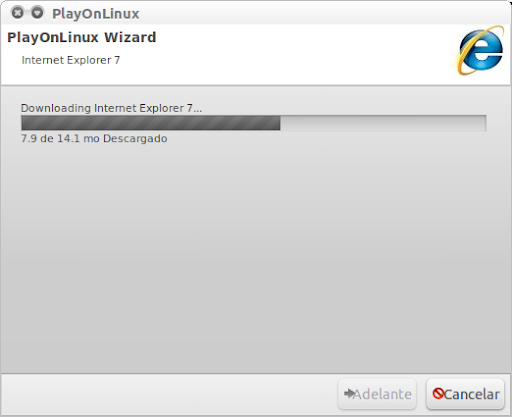This screenshot has width=512, height=417.
Task: Click the red prohibition icon on Cancelar
Action: click(x=438, y=394)
